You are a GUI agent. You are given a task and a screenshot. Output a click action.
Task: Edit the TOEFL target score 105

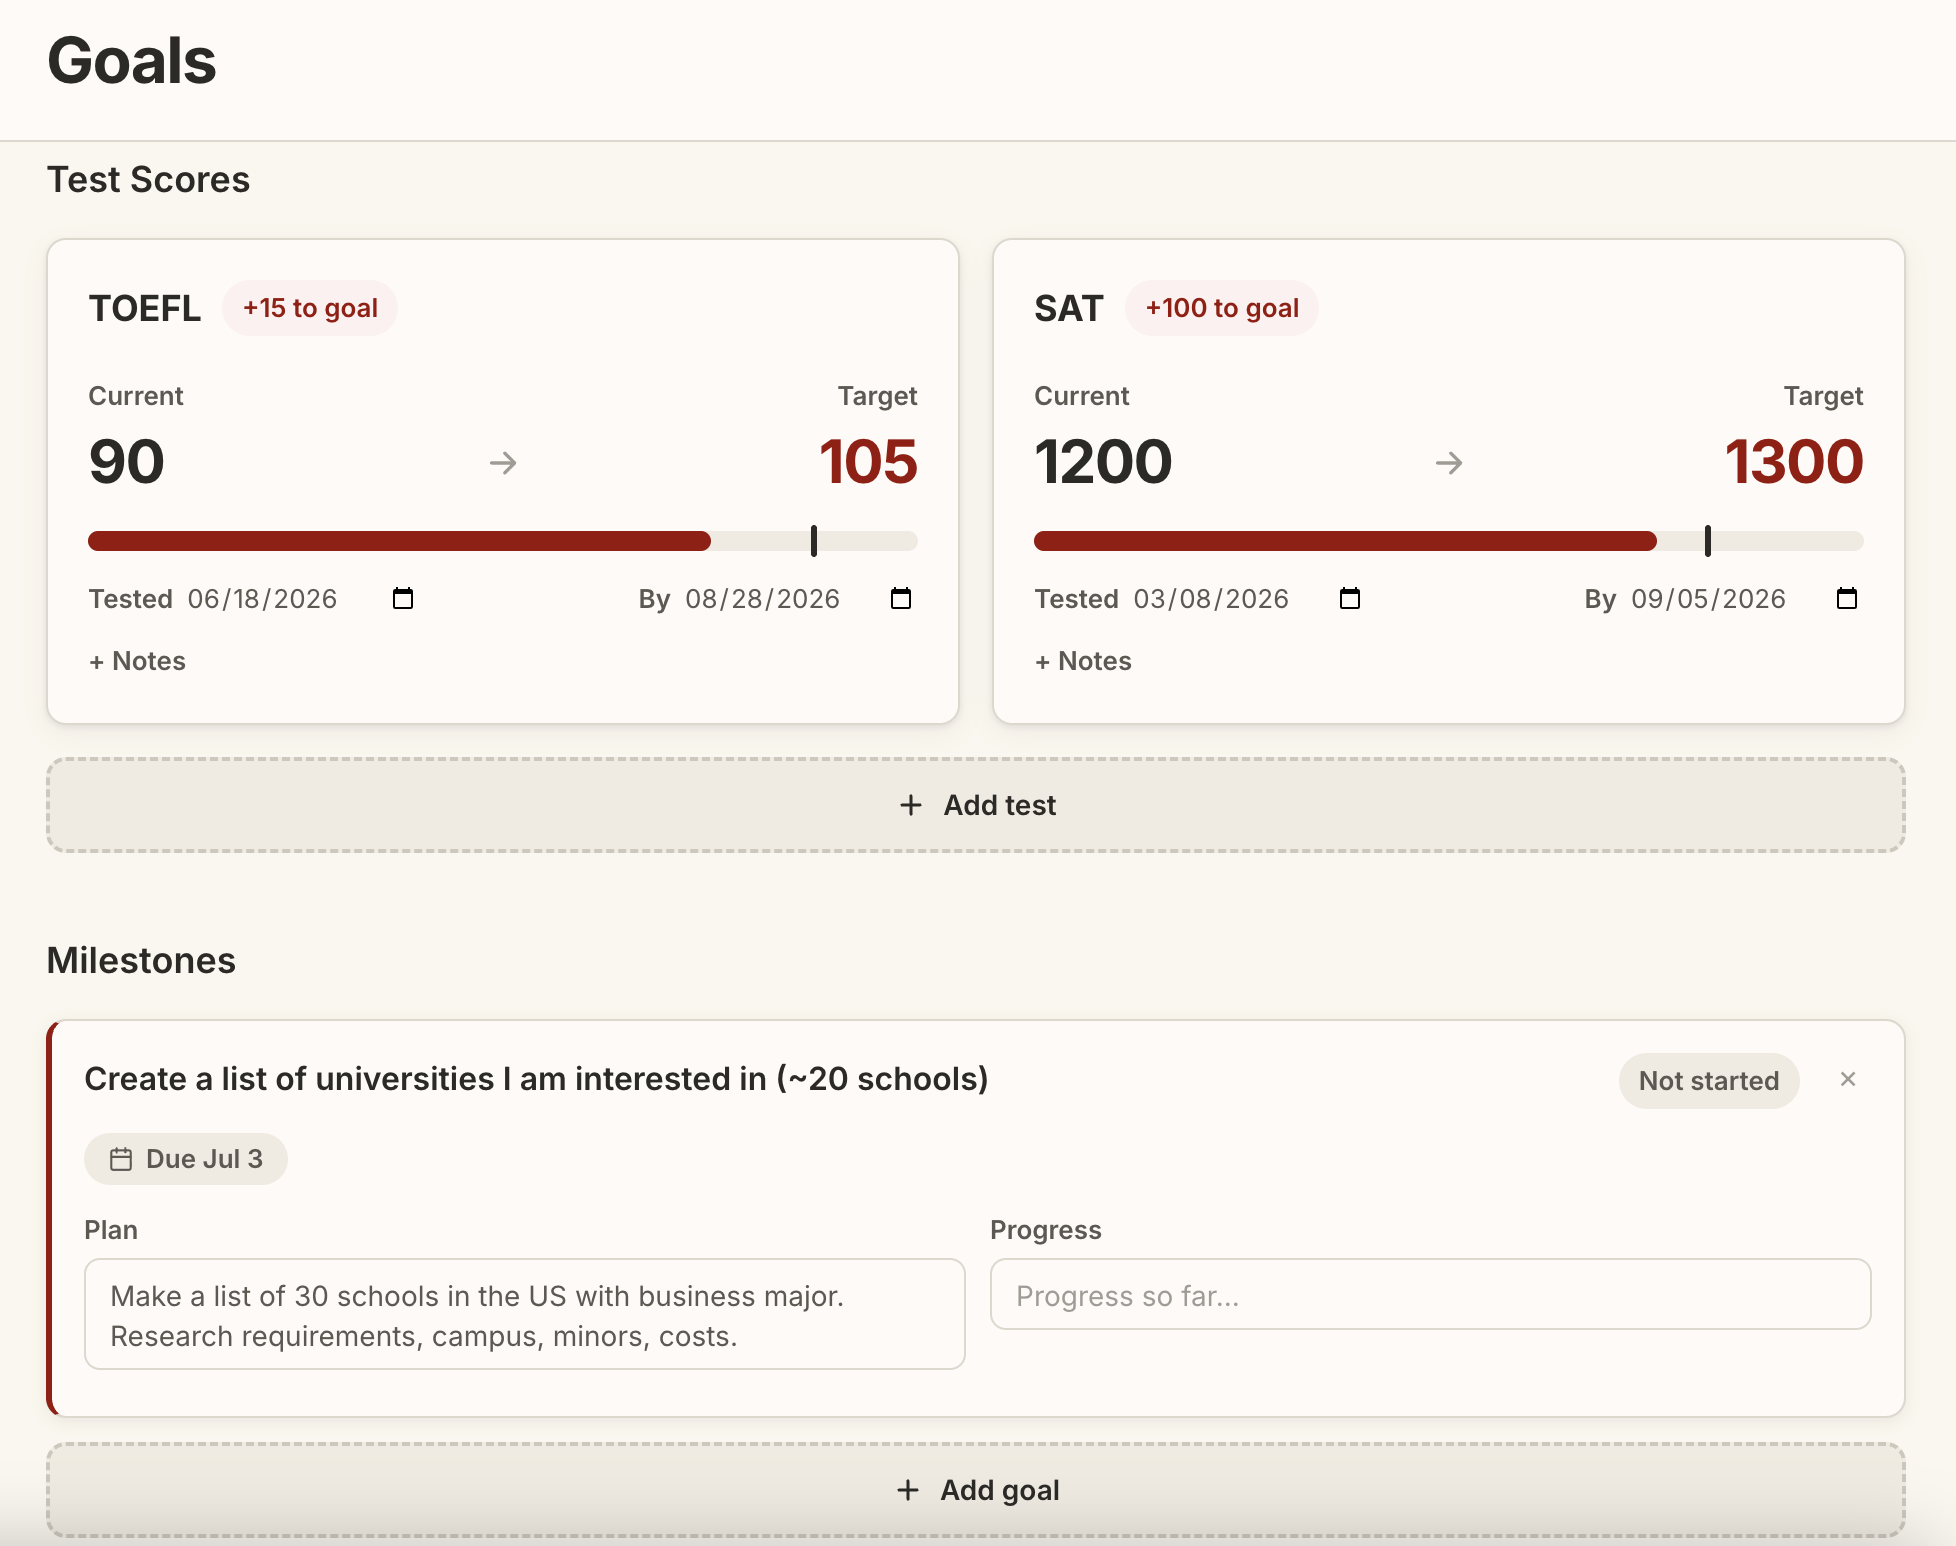[868, 462]
